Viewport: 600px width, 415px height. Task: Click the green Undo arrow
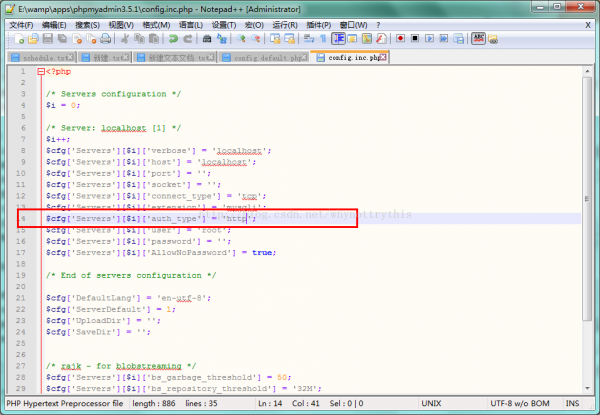coord(173,39)
